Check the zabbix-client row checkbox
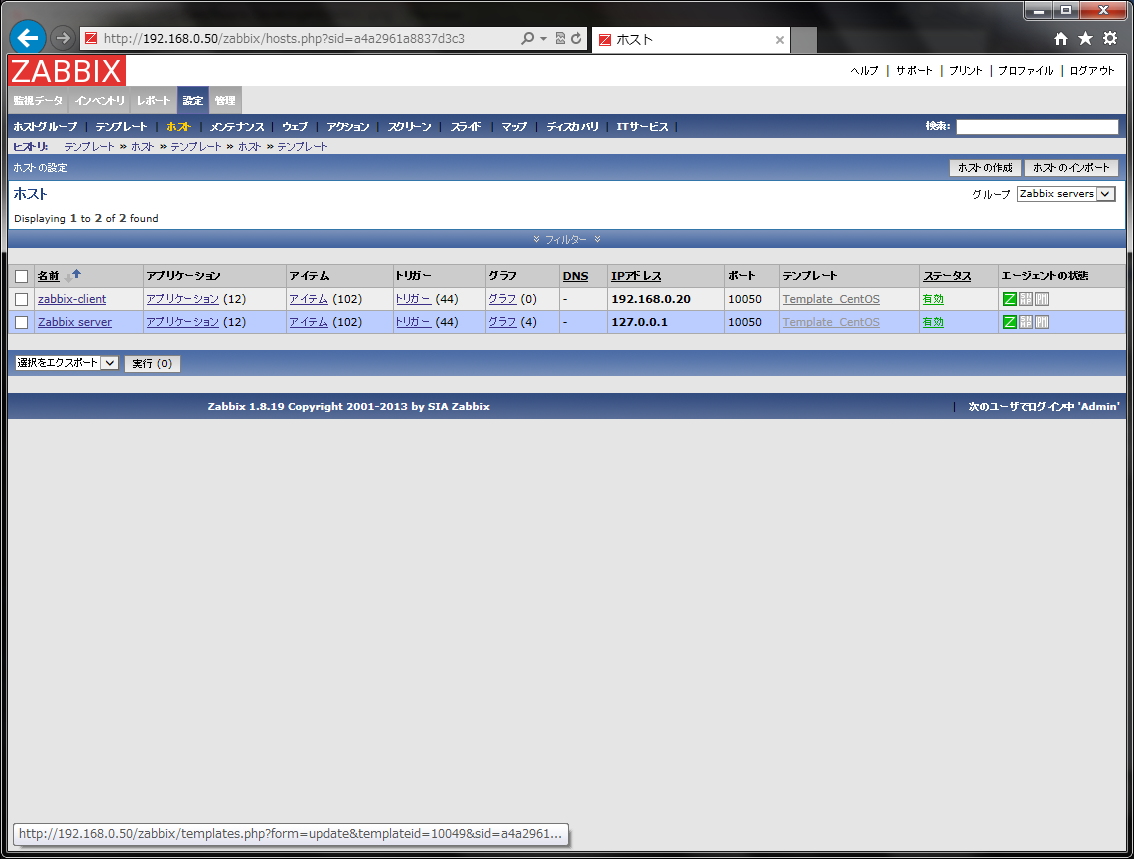The image size is (1134, 859). [x=22, y=299]
